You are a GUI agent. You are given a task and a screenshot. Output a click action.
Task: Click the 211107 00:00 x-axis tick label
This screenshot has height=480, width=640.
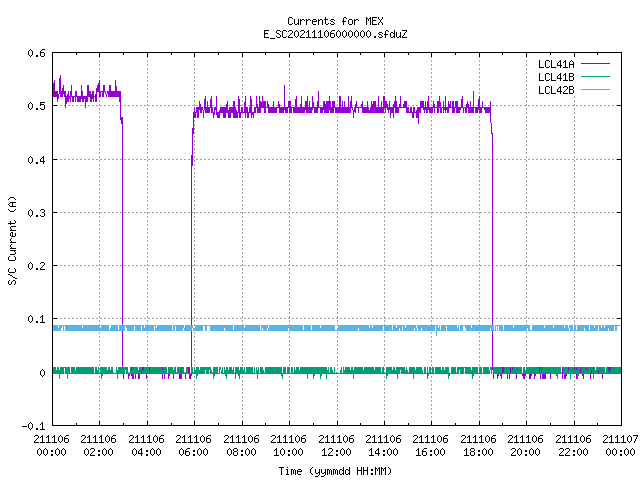click(620, 445)
